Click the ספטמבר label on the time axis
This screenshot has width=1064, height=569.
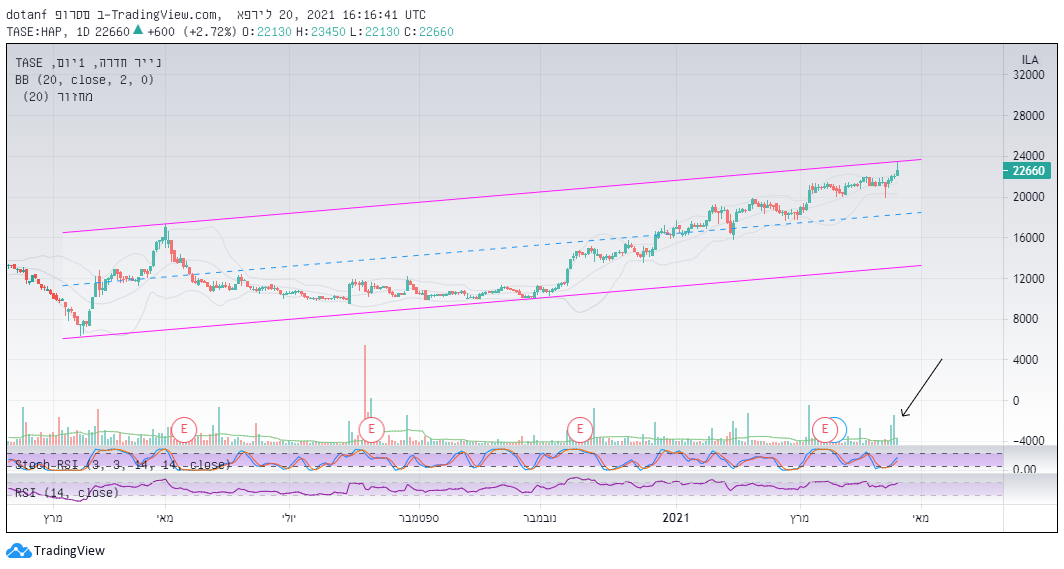point(419,518)
